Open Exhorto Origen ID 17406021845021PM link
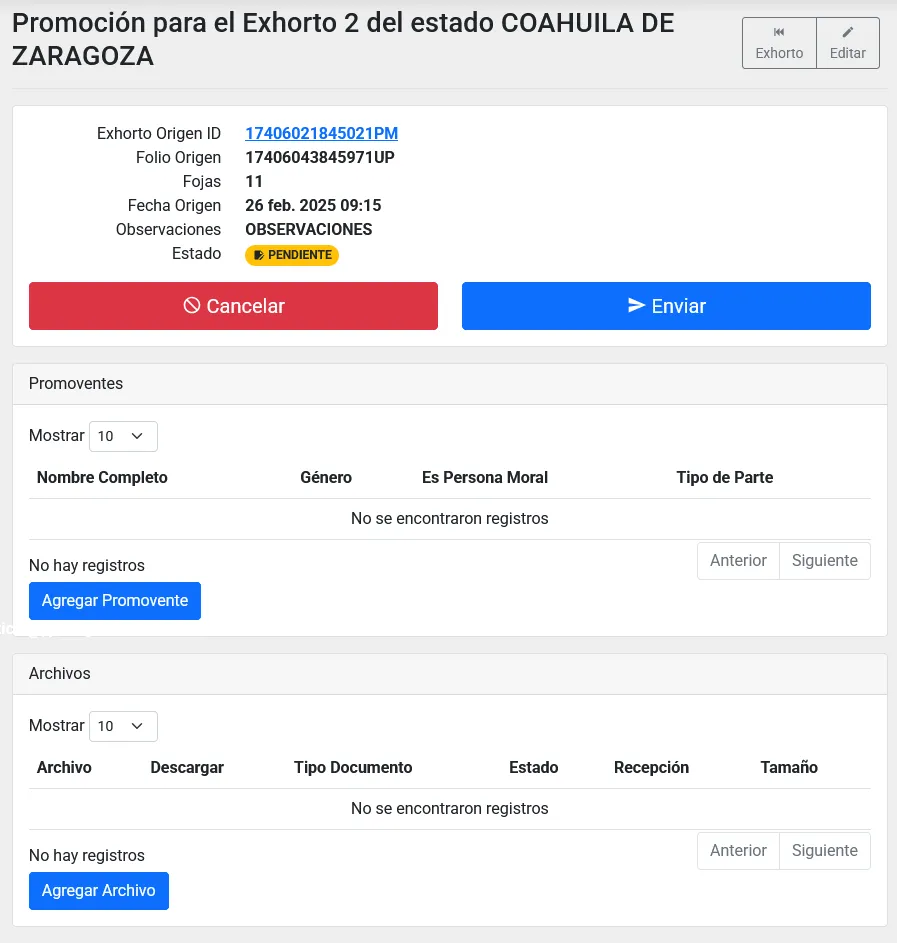 [321, 134]
